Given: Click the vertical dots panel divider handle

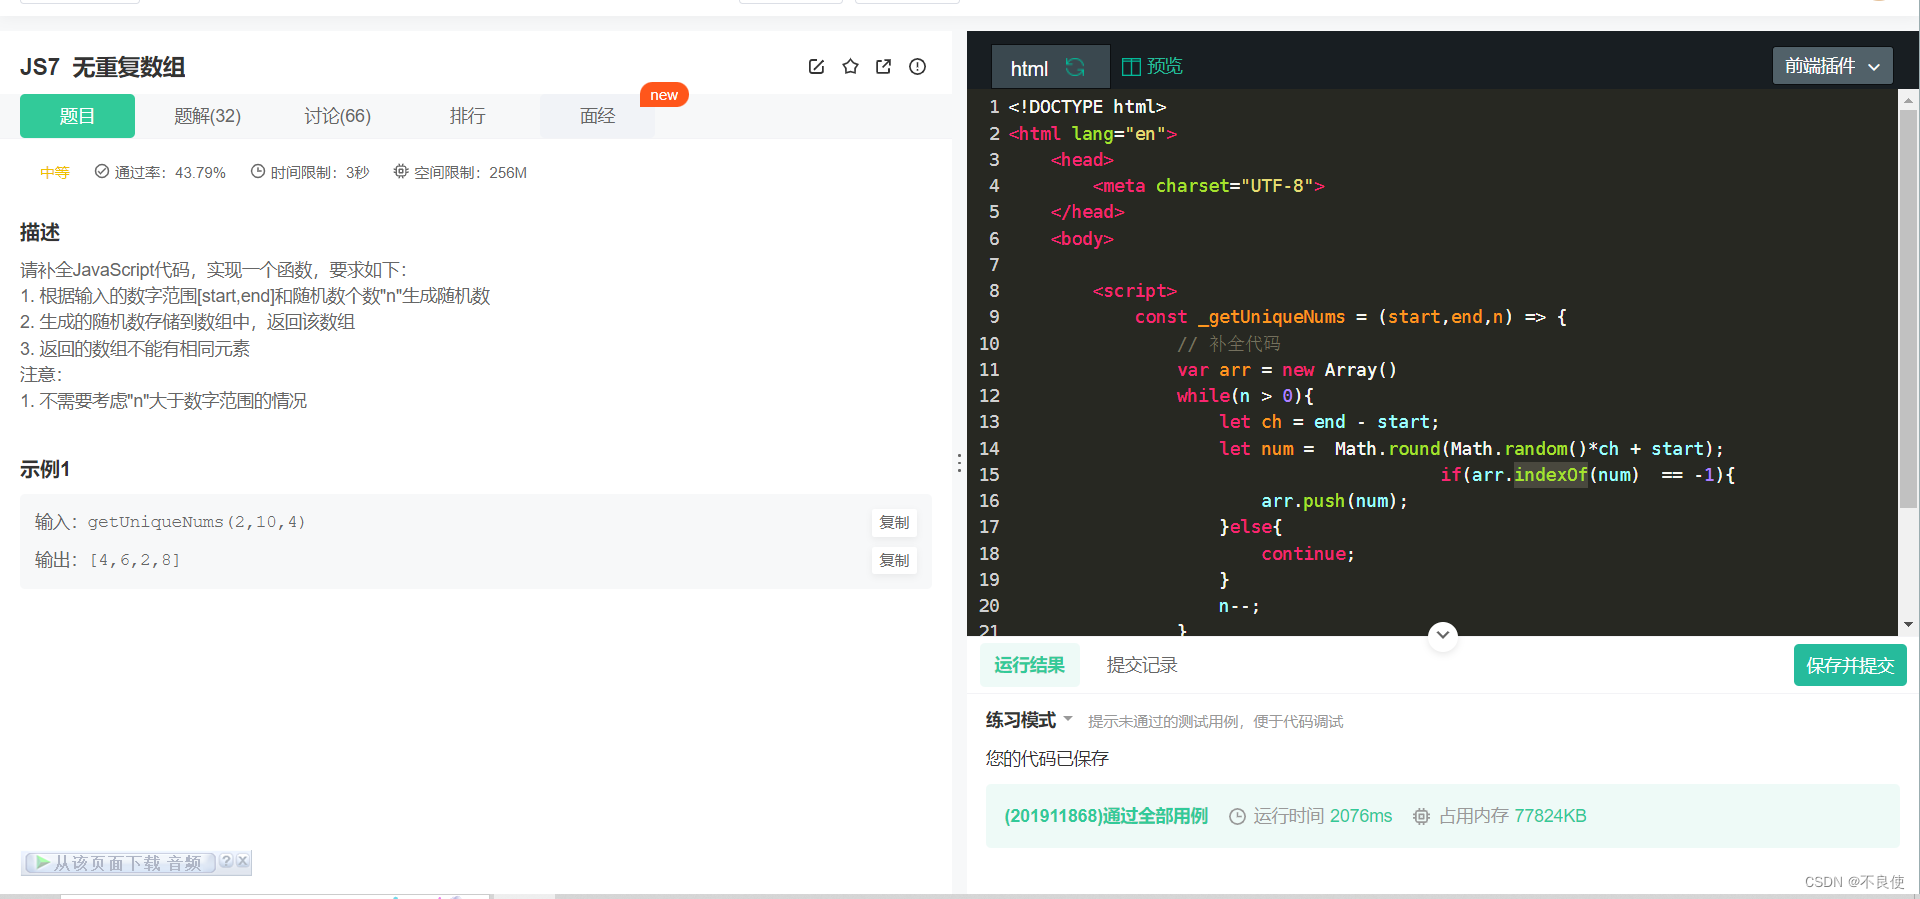Looking at the screenshot, I should 959,463.
